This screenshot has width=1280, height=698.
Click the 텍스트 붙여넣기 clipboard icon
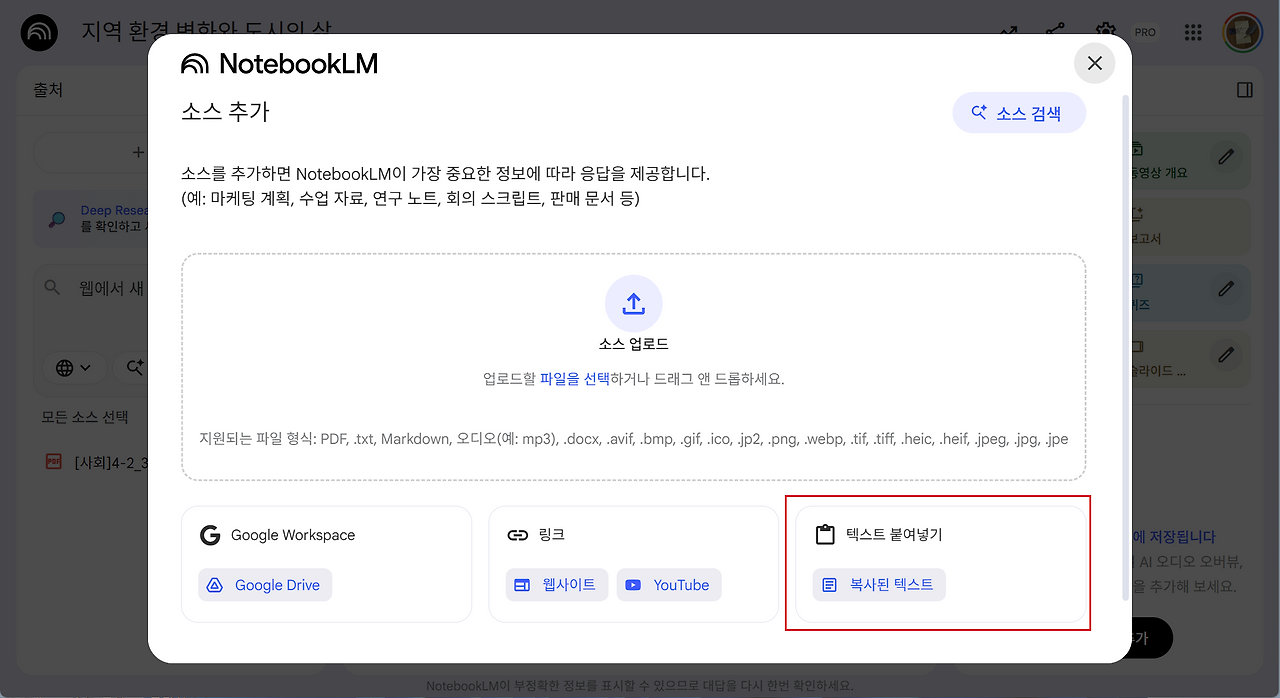pos(825,535)
